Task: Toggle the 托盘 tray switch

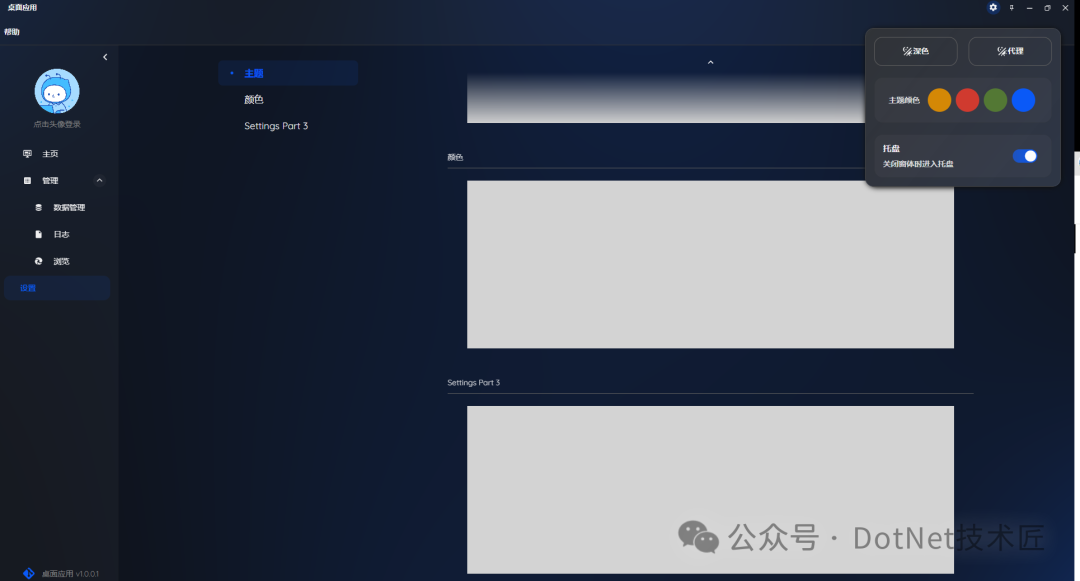Action: pyautogui.click(x=1025, y=156)
